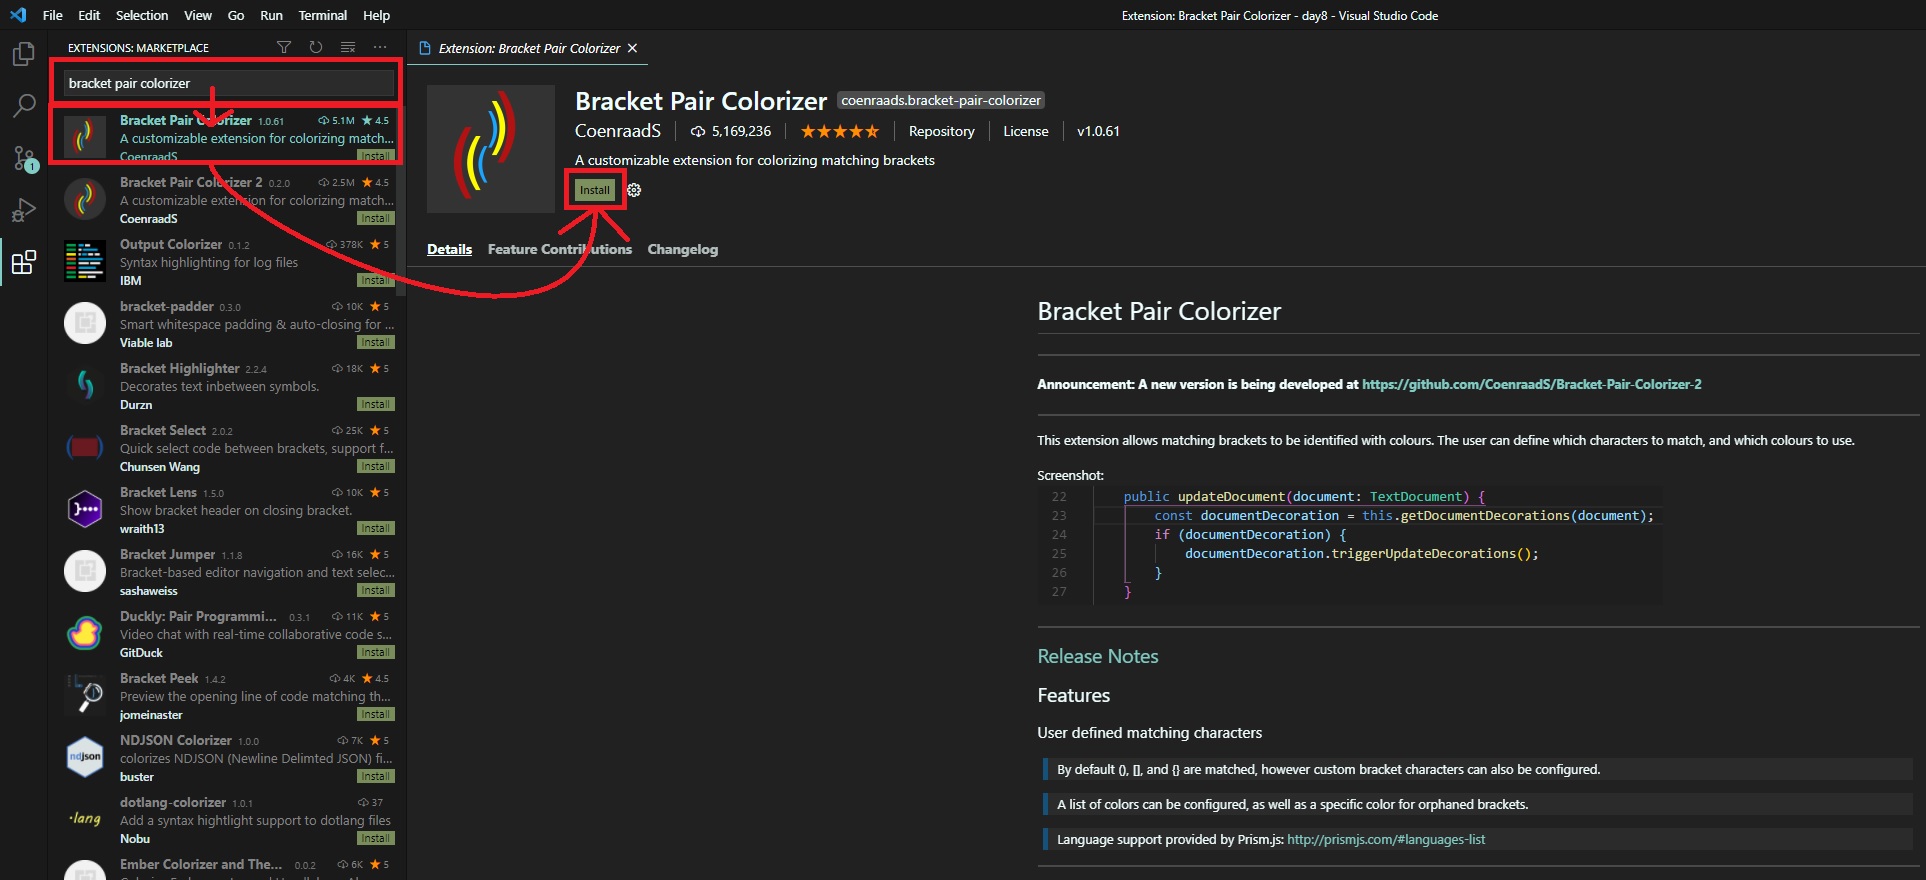Image resolution: width=1926 pixels, height=880 pixels.
Task: Open the Search view in activity bar
Action: pos(24,106)
